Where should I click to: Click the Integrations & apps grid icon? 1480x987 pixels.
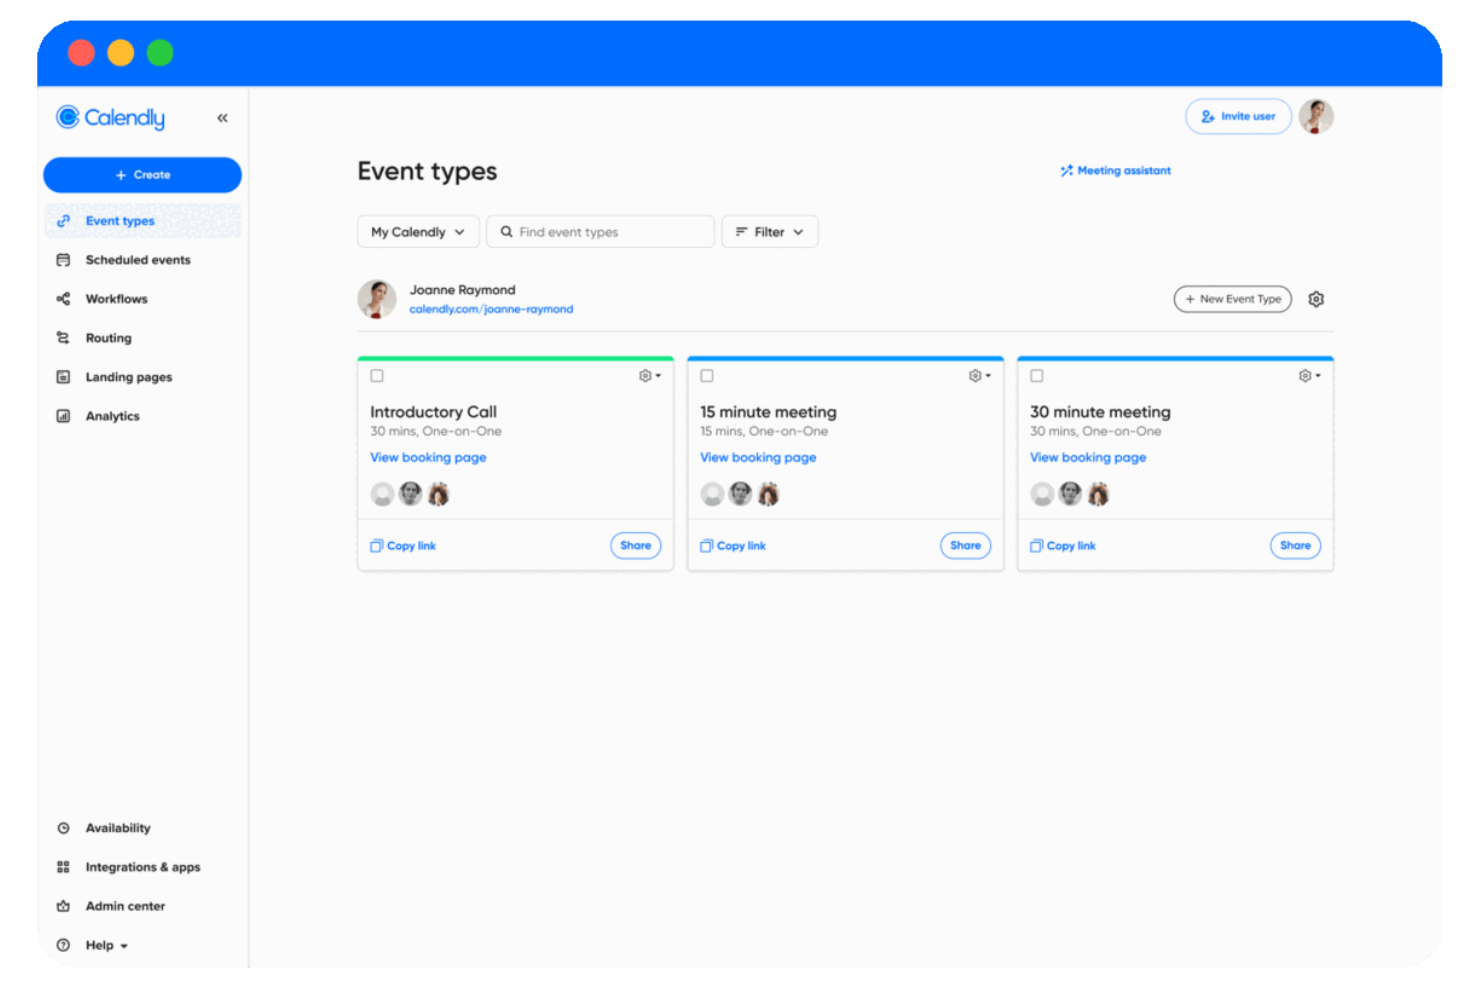63,867
